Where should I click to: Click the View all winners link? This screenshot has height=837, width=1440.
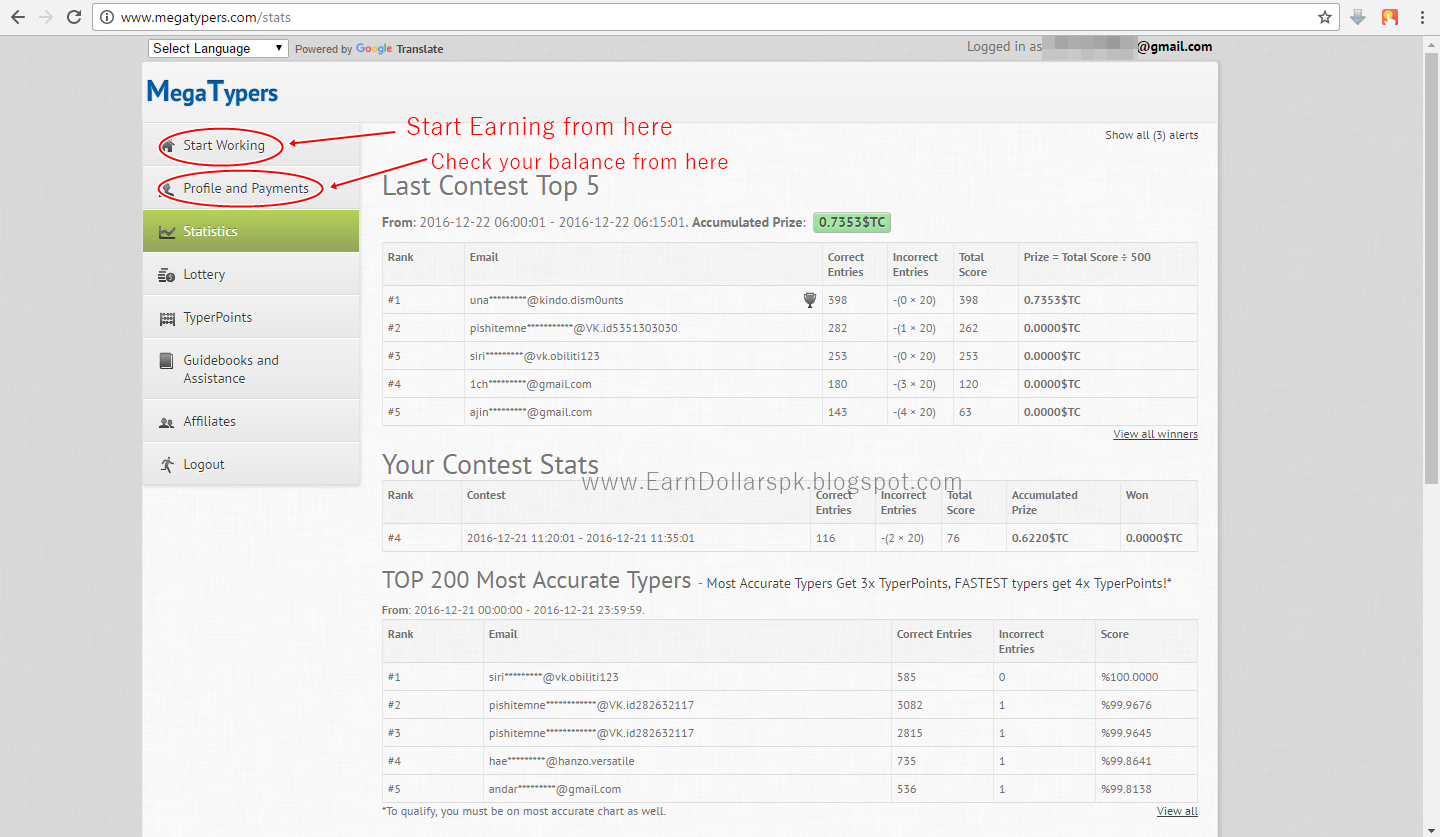(x=1155, y=434)
